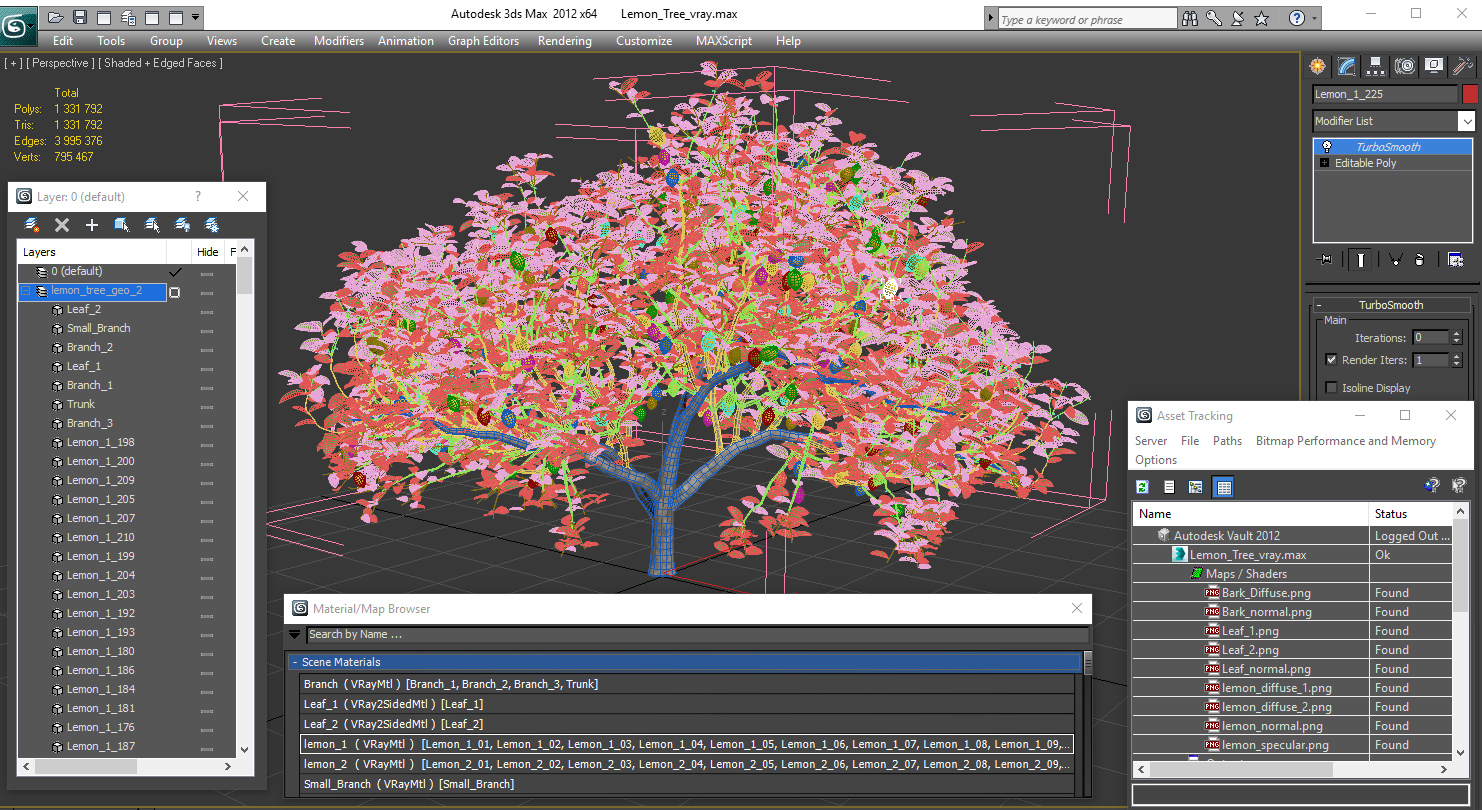Open the Modify command panel tab
This screenshot has width=1482, height=810.
(1347, 66)
